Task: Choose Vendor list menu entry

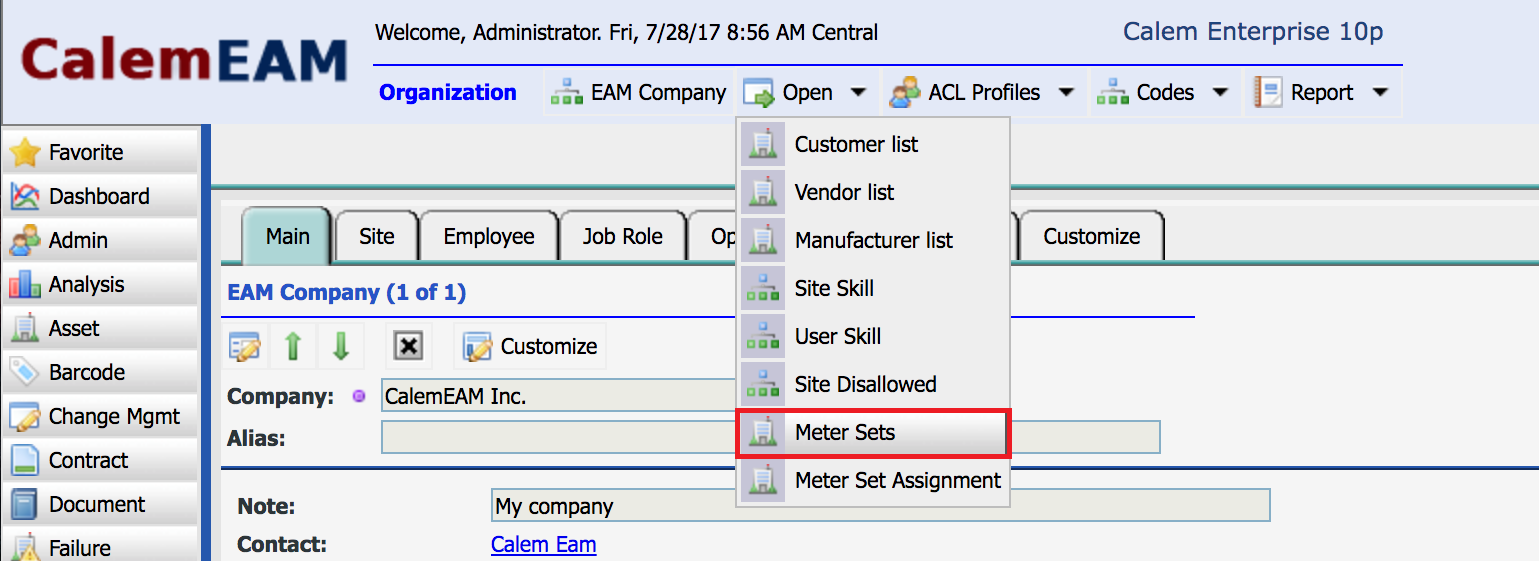Action: coord(873,193)
